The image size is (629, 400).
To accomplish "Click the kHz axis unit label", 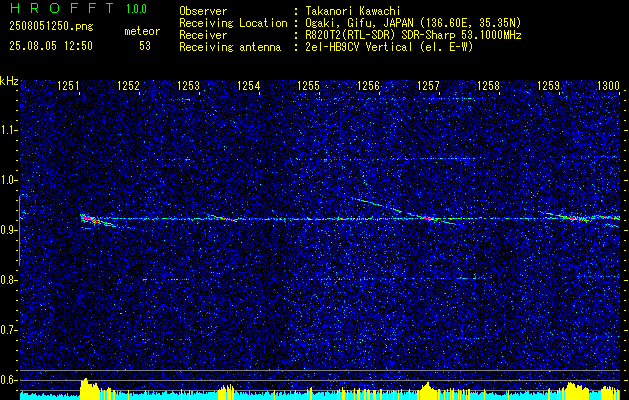I will coord(9,81).
